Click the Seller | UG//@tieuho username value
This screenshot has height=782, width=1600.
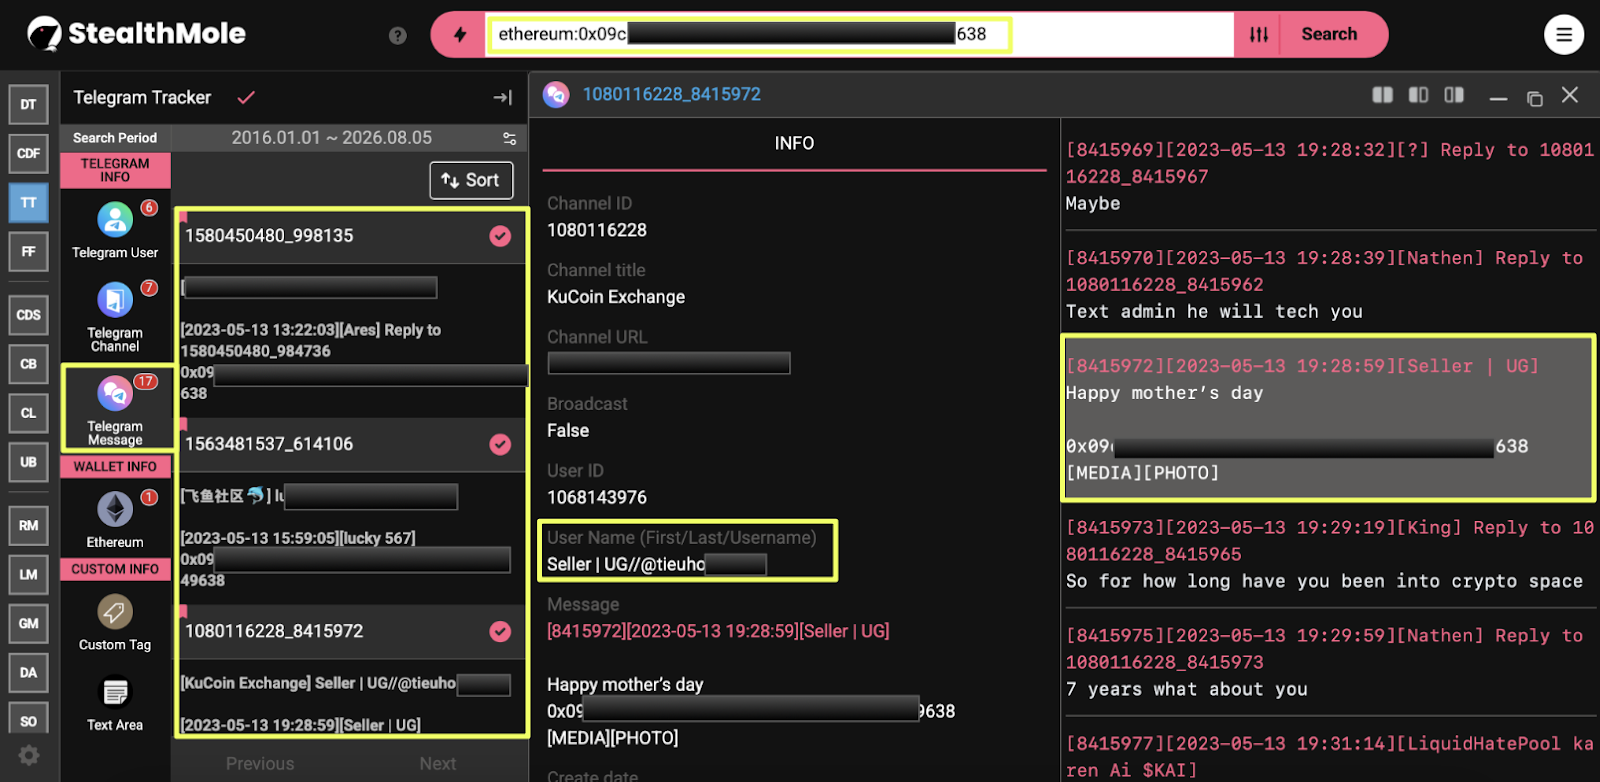(656, 564)
